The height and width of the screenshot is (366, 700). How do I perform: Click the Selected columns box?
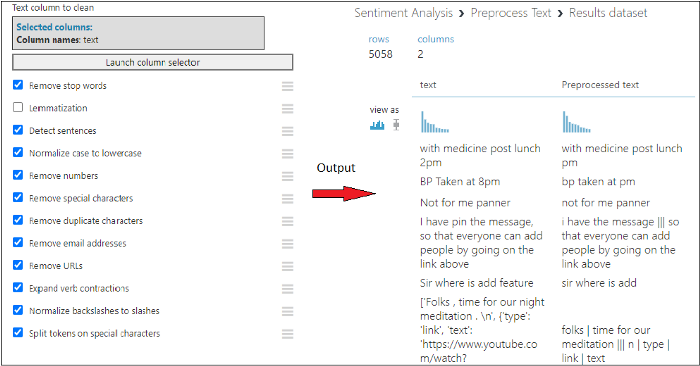click(x=138, y=33)
